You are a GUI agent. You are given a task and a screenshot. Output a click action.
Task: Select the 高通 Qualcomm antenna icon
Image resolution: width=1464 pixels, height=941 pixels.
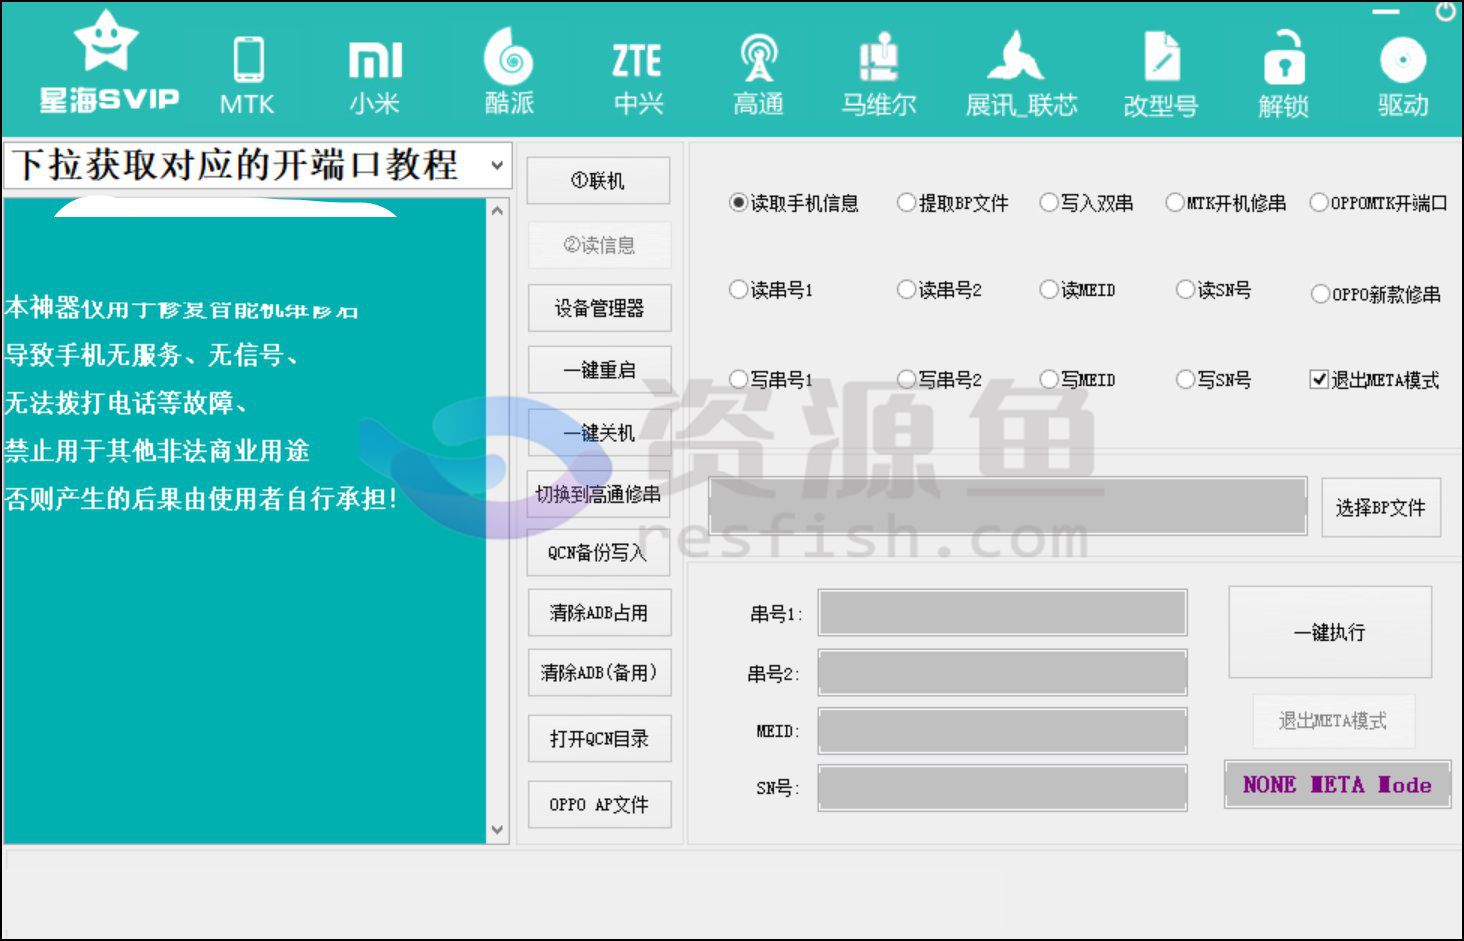click(758, 75)
